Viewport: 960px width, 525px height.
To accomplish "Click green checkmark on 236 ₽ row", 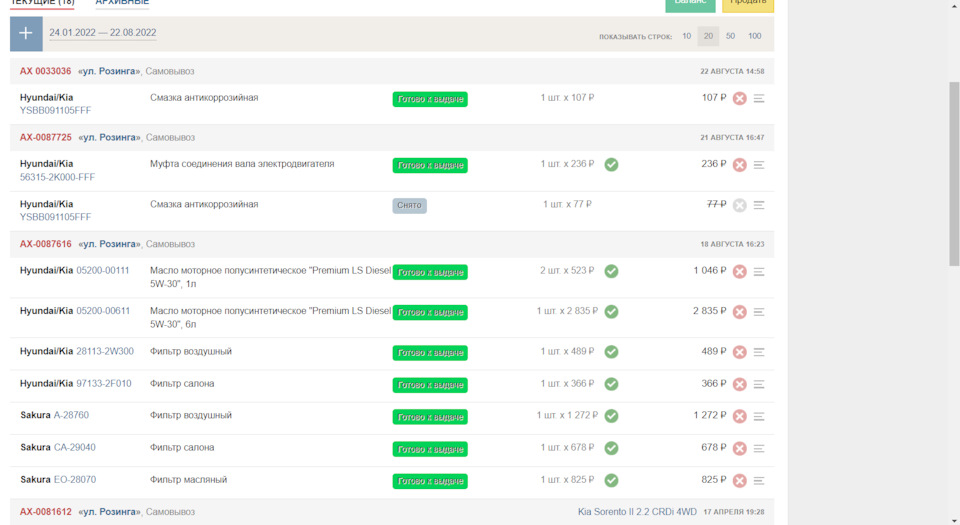I will pyautogui.click(x=611, y=165).
